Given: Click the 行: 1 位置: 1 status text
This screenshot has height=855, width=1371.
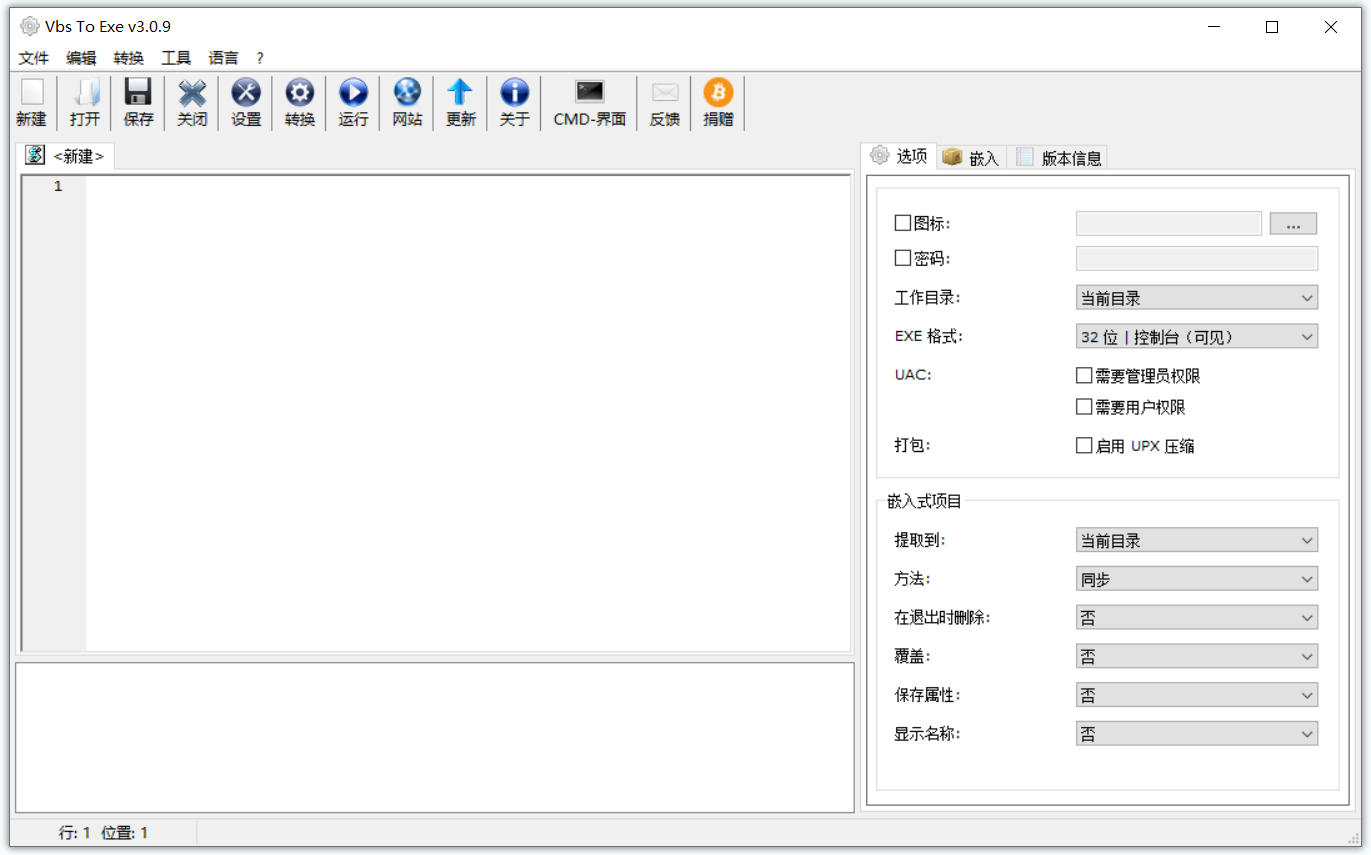Looking at the screenshot, I should [x=103, y=832].
